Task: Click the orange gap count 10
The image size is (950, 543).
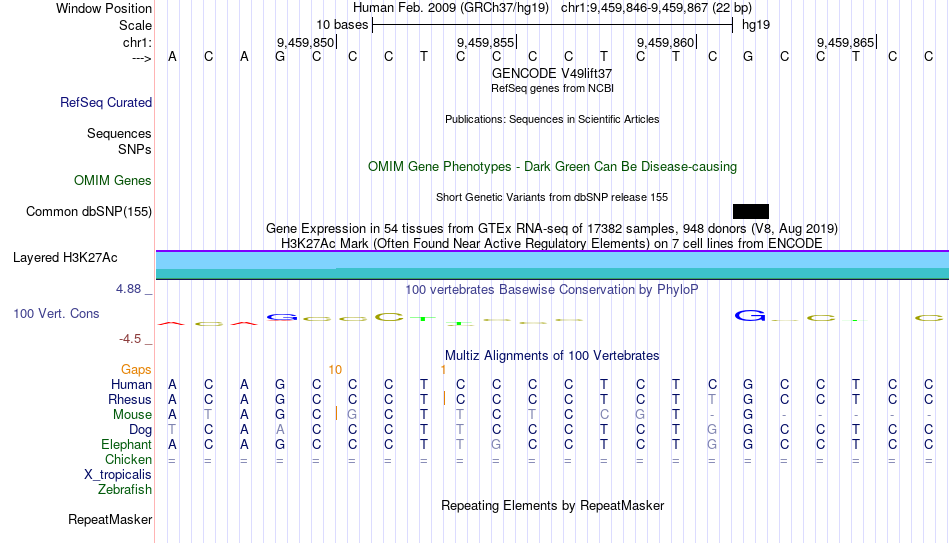Action: [335, 370]
